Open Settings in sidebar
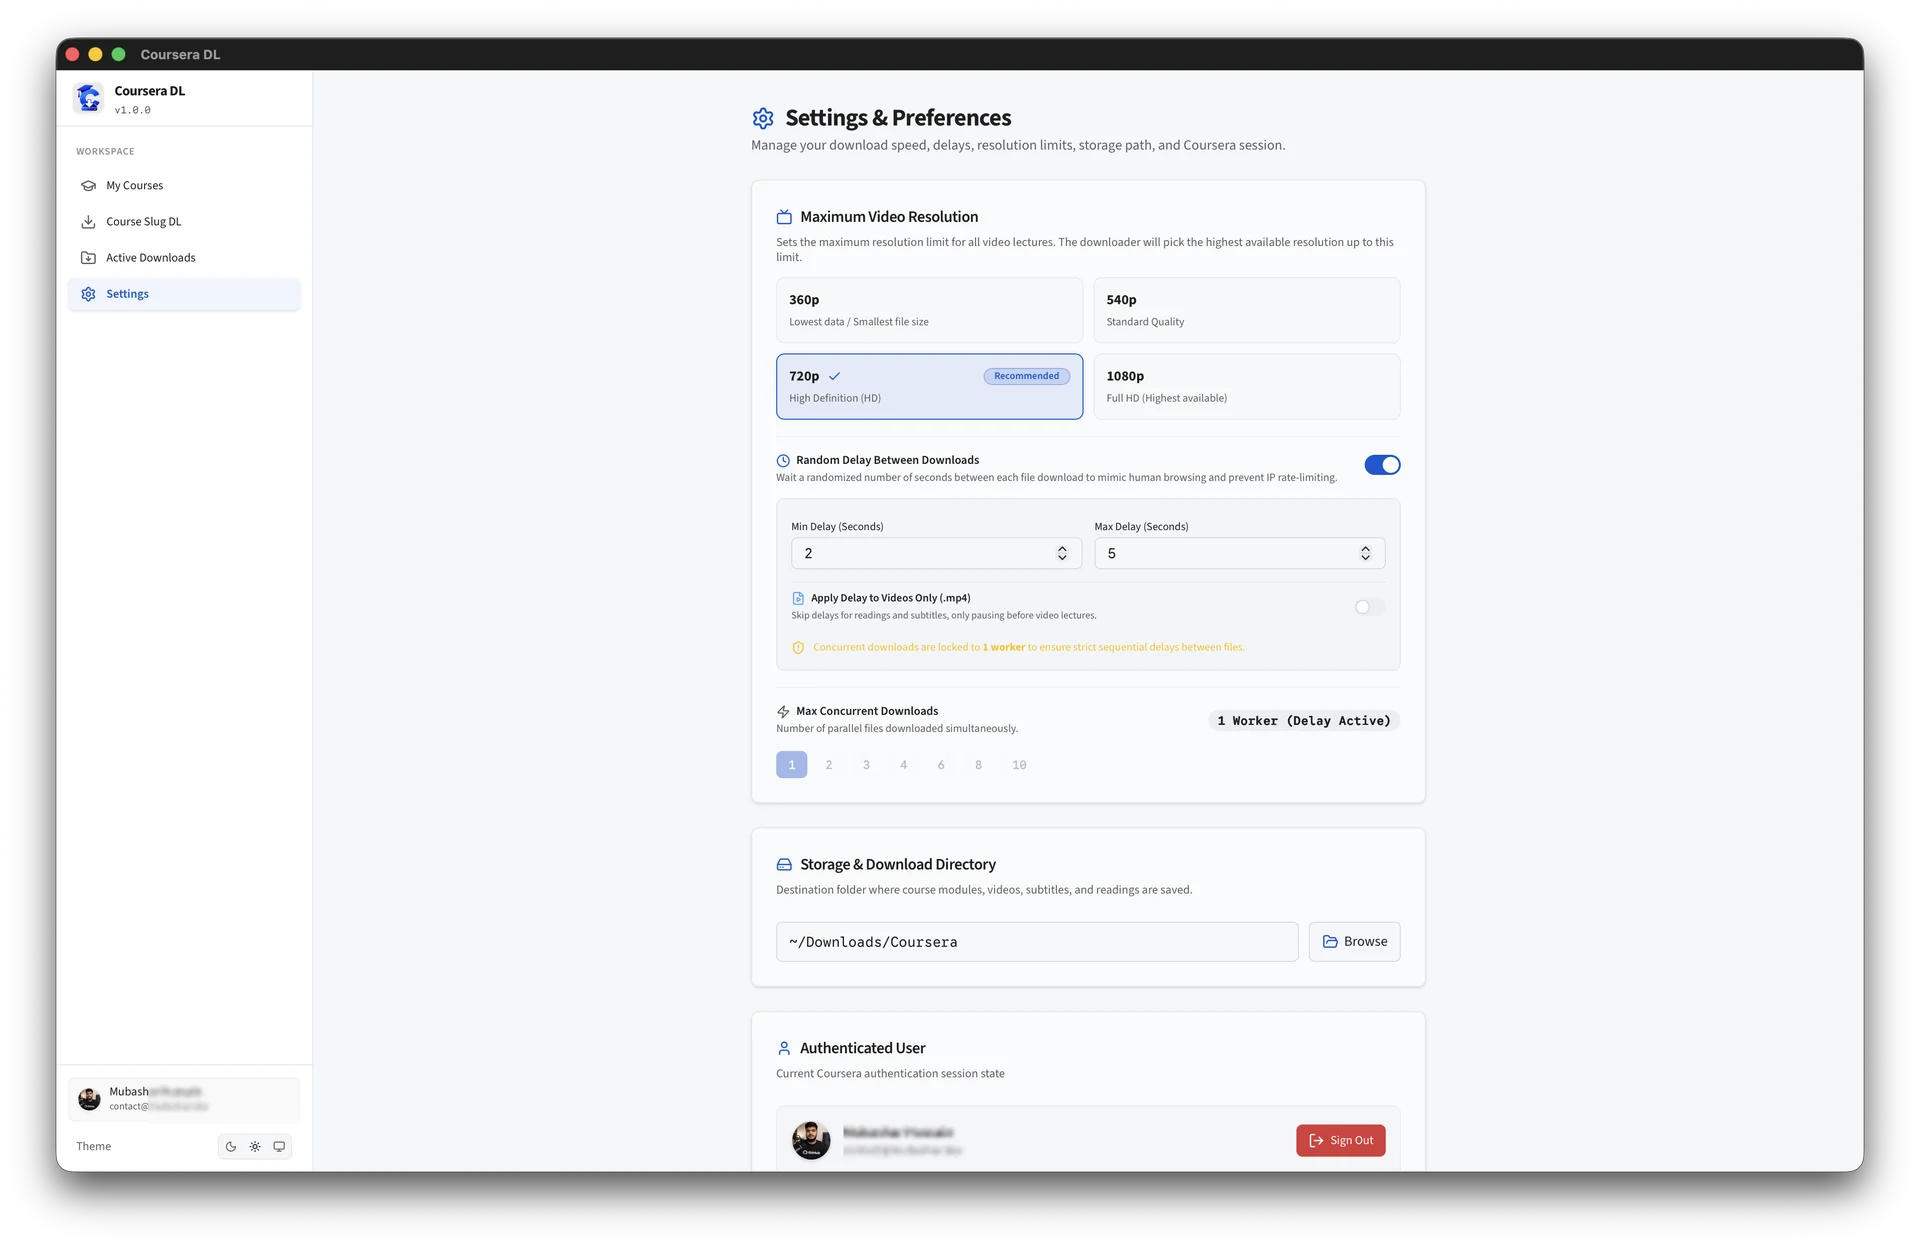This screenshot has height=1246, width=1920. point(184,294)
